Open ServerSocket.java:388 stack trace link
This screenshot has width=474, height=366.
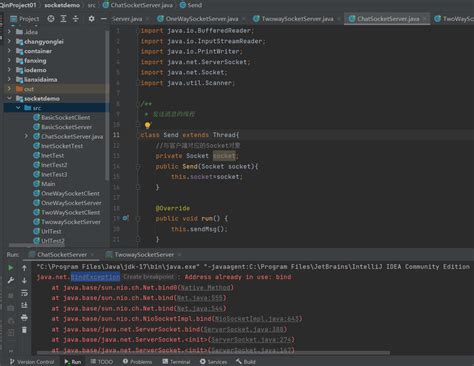click(x=243, y=329)
